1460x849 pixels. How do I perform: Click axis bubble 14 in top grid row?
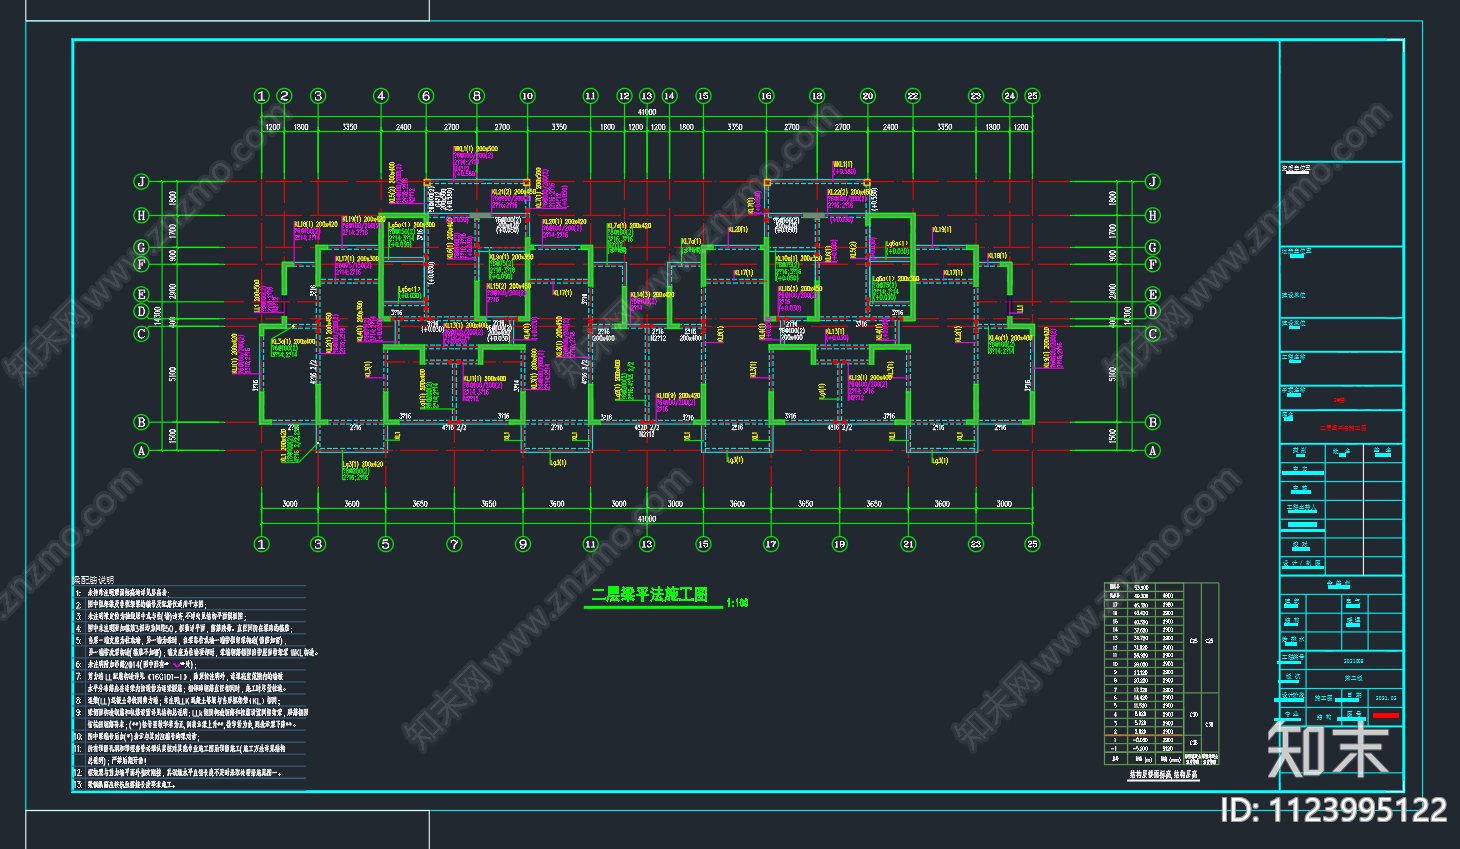(x=669, y=96)
